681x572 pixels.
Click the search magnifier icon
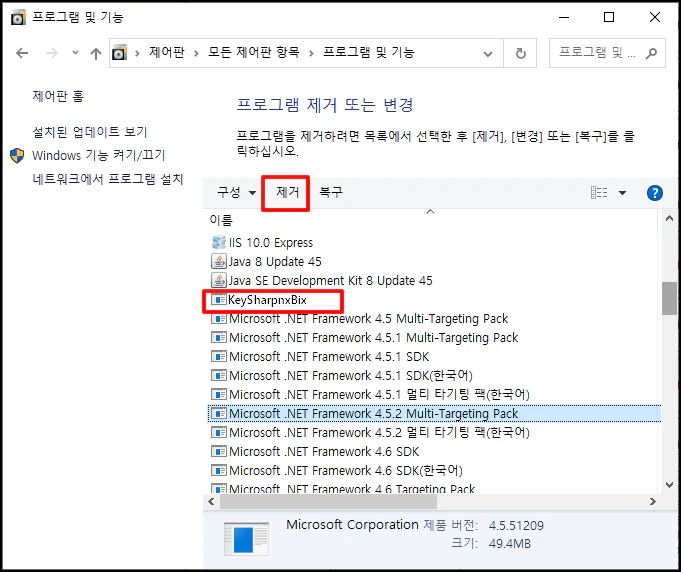(x=651, y=53)
